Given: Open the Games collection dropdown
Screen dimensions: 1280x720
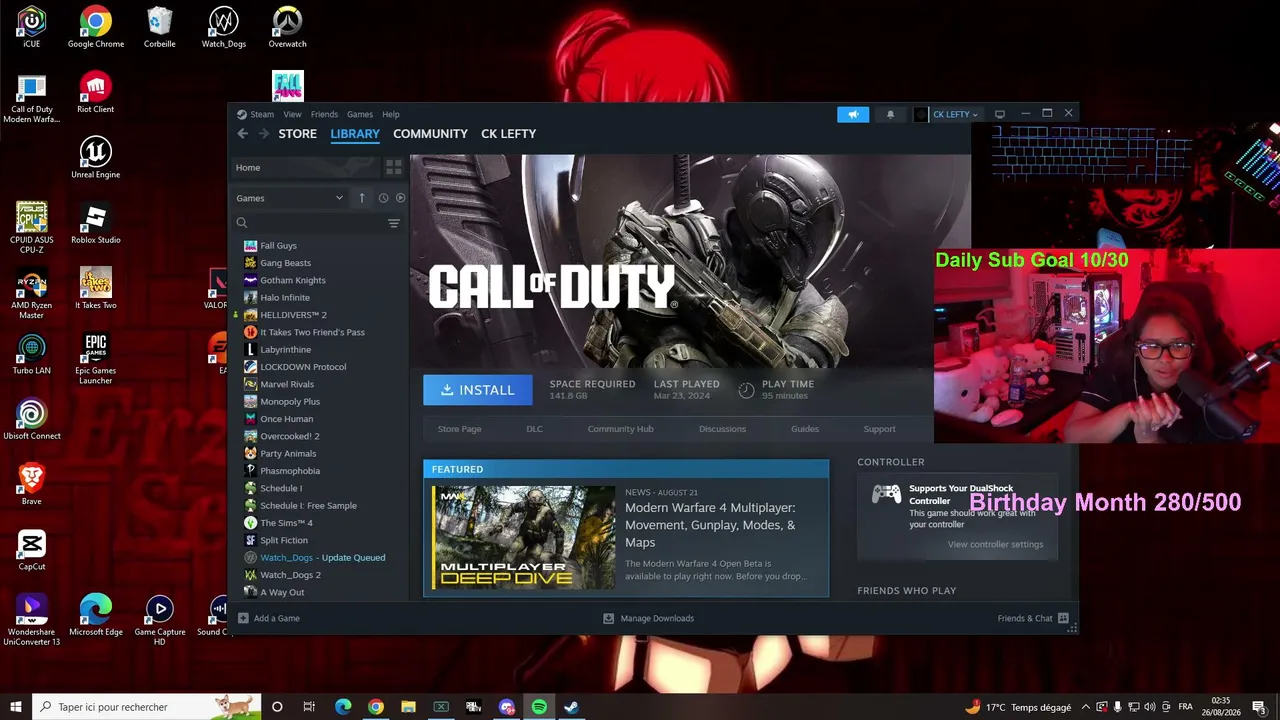Looking at the screenshot, I should pyautogui.click(x=290, y=198).
